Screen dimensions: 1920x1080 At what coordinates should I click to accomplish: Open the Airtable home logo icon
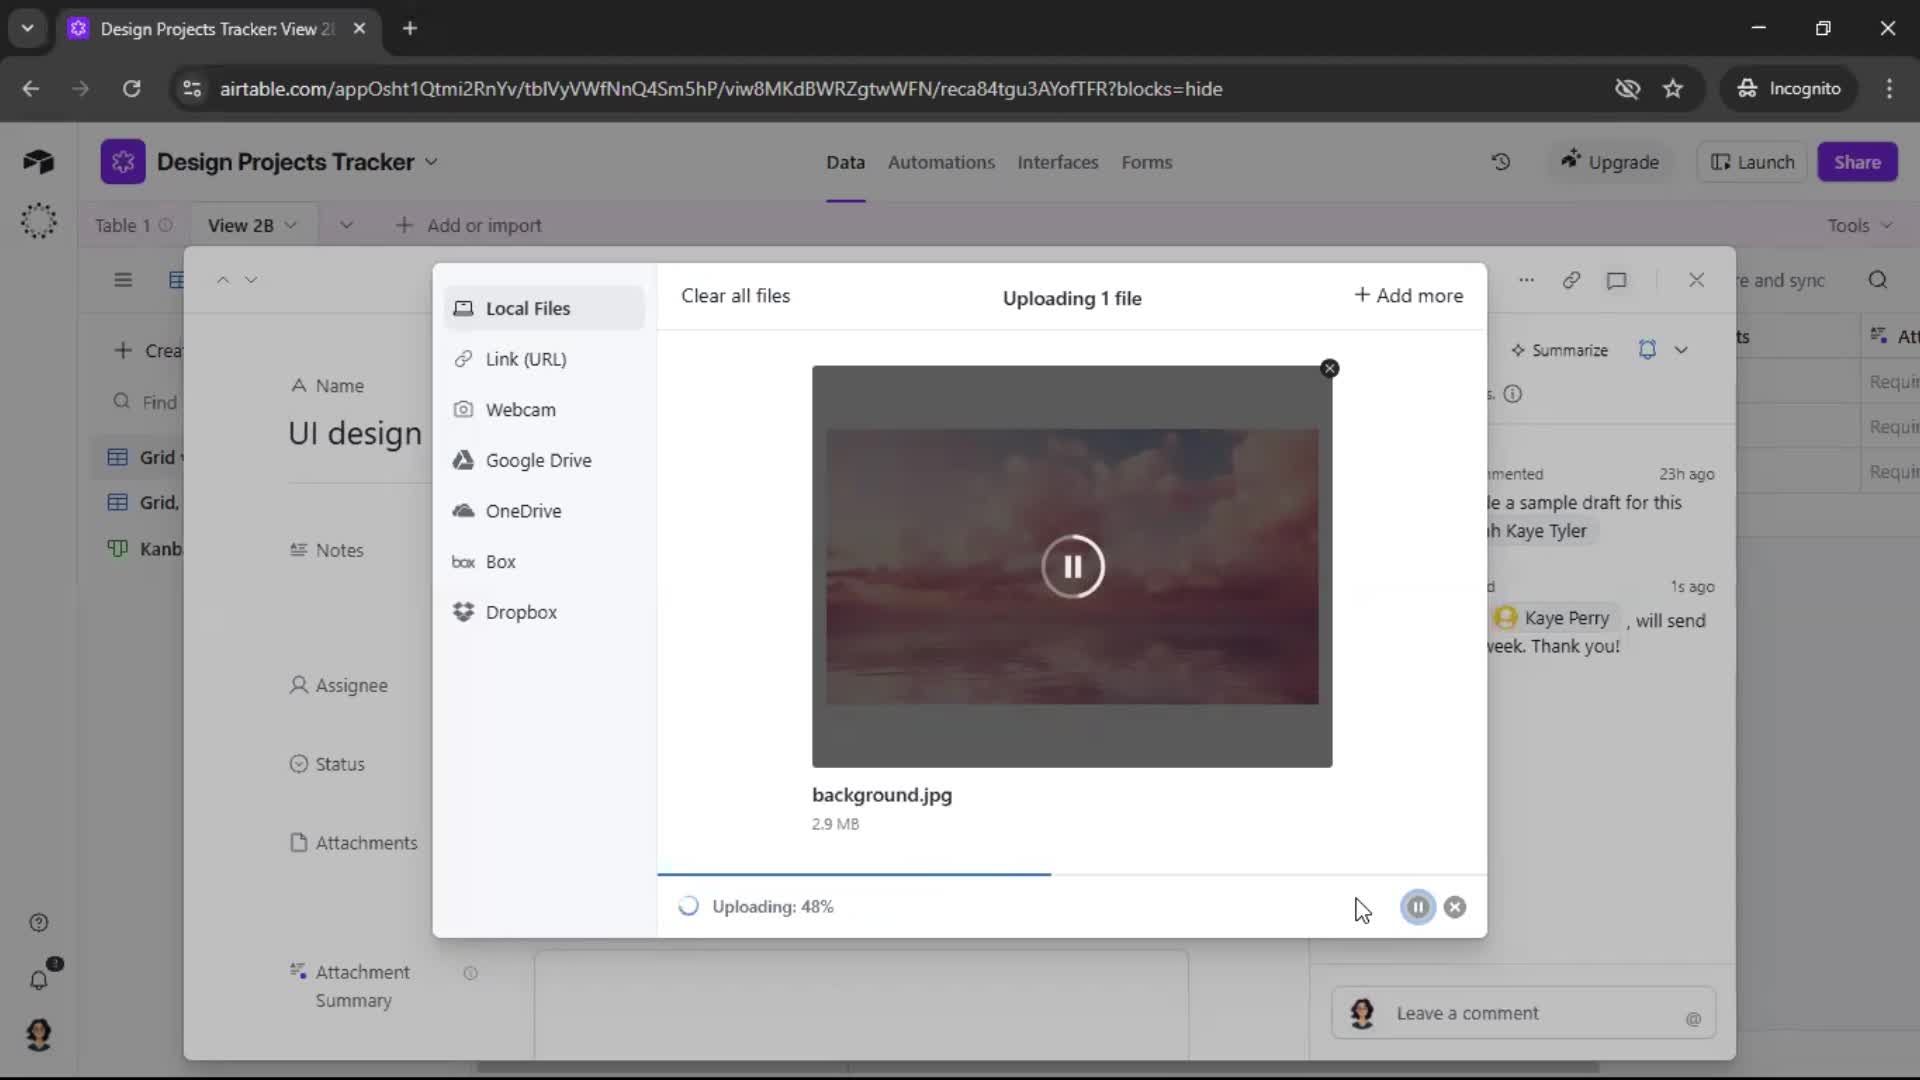coord(38,162)
